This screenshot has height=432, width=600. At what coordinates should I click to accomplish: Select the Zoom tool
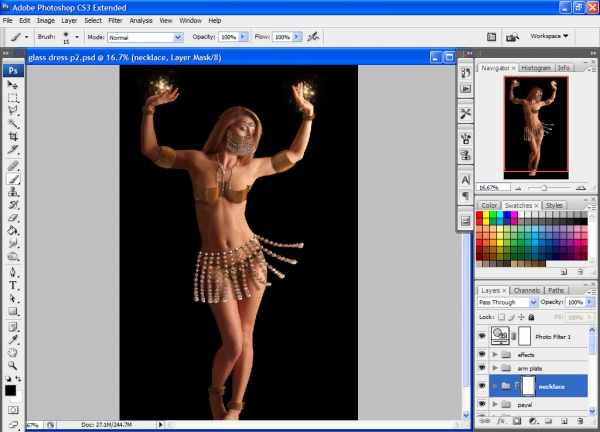13,366
